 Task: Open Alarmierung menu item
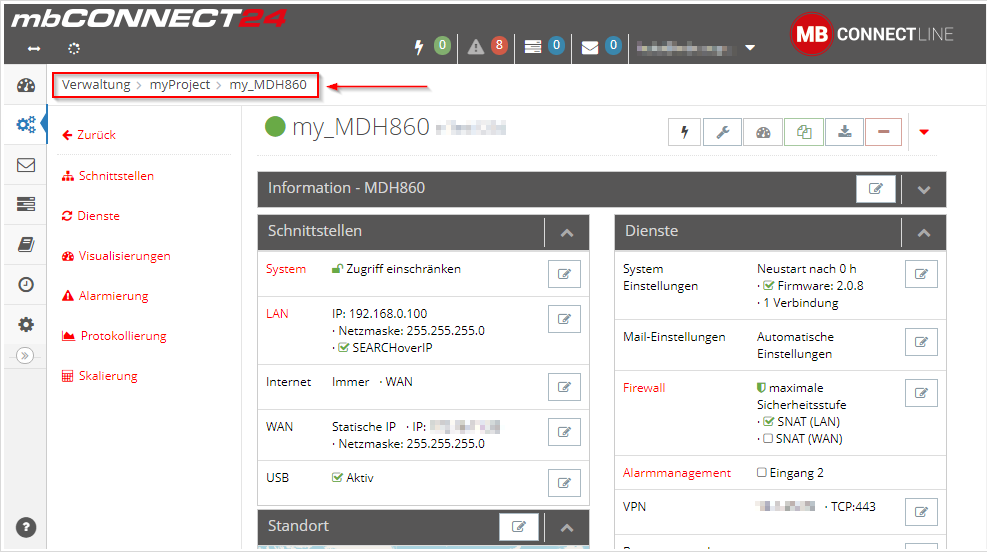pyautogui.click(x=105, y=296)
